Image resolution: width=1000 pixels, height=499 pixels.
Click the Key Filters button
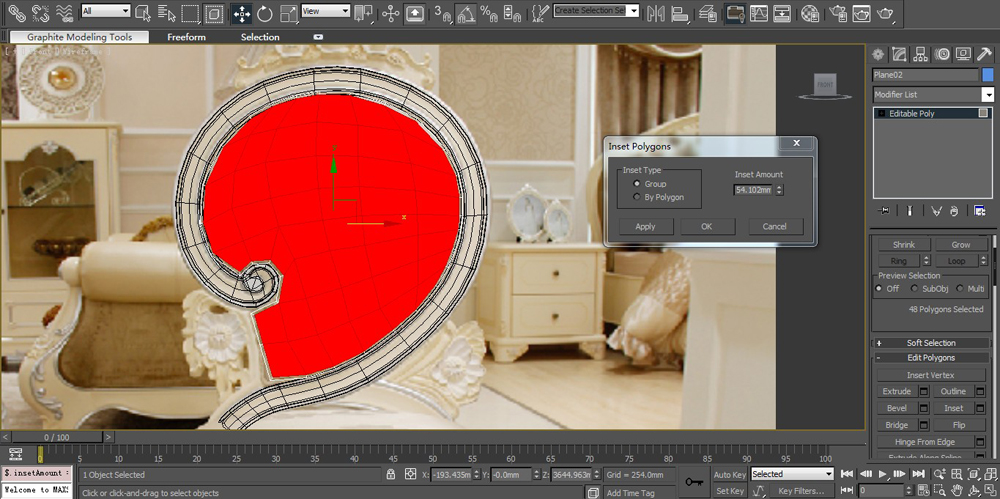[800, 491]
